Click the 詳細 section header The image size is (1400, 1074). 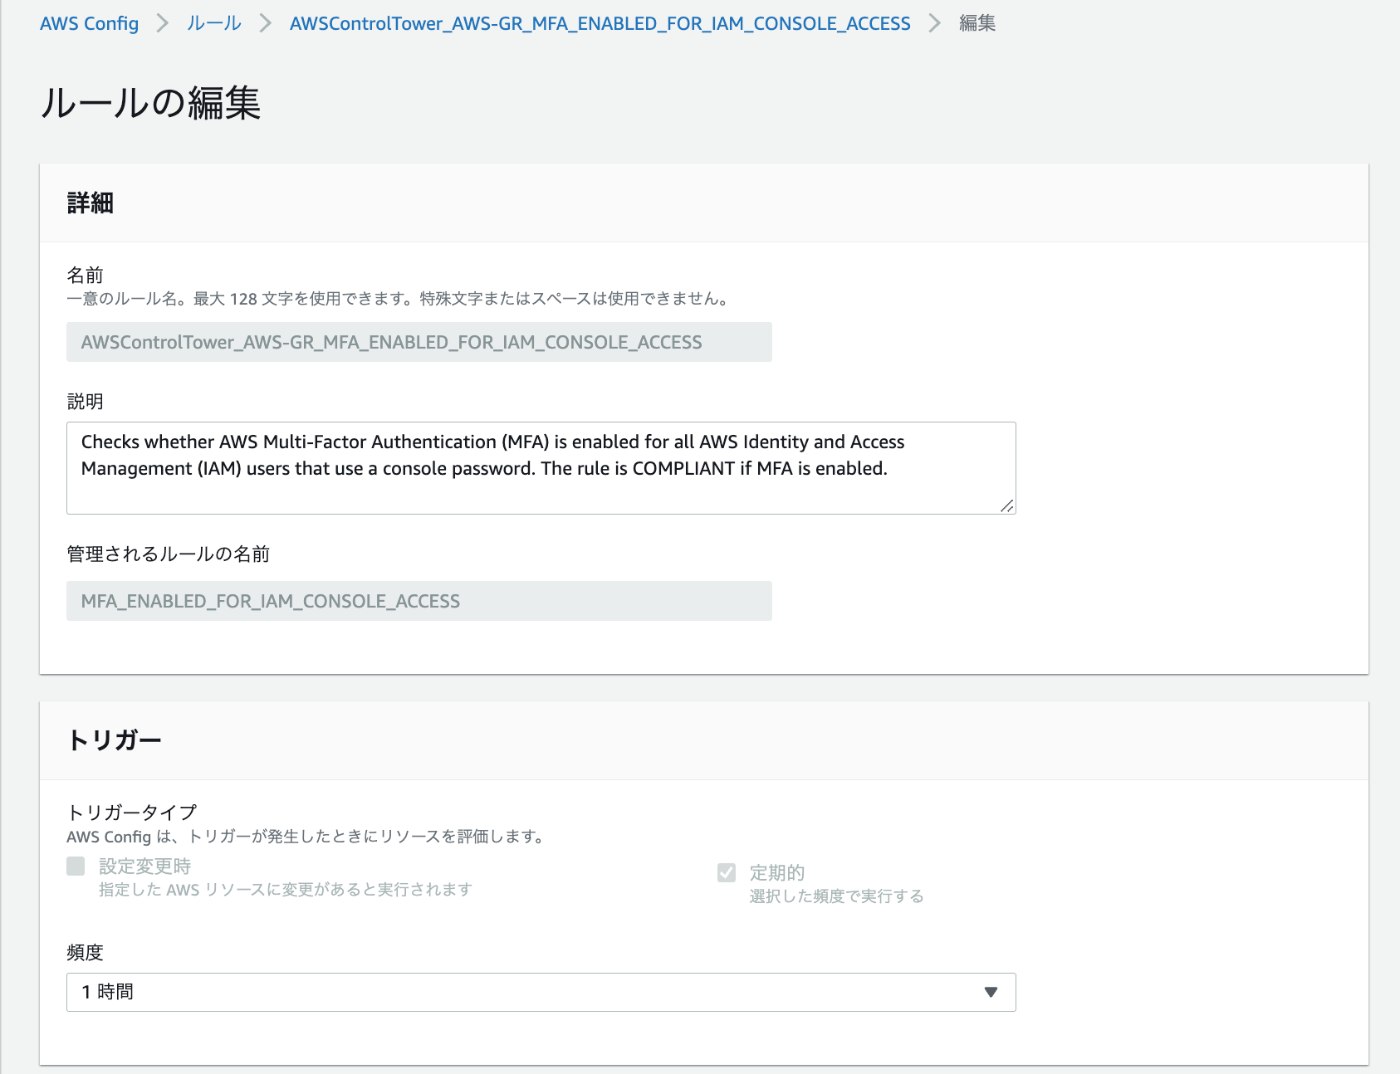(90, 203)
